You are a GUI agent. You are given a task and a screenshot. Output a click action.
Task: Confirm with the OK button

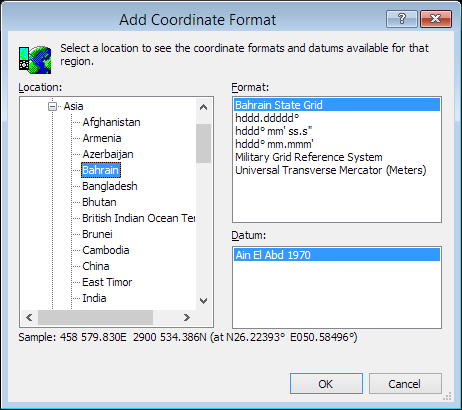[x=326, y=384]
